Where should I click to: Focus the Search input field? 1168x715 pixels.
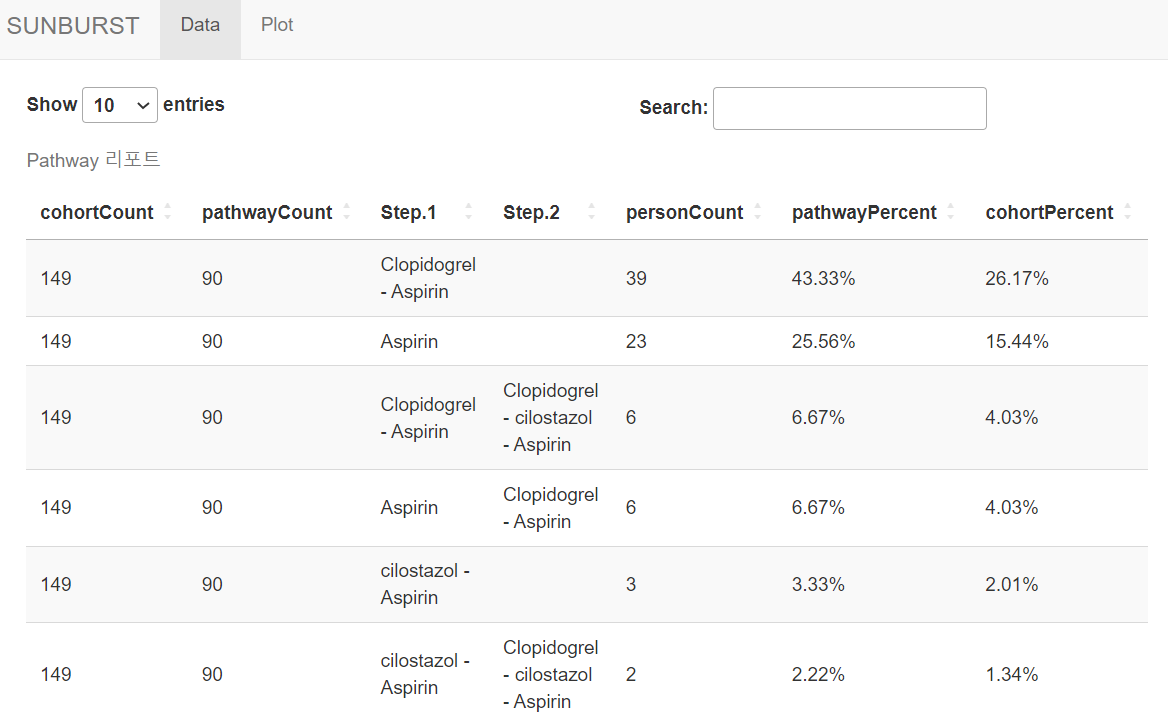849,109
